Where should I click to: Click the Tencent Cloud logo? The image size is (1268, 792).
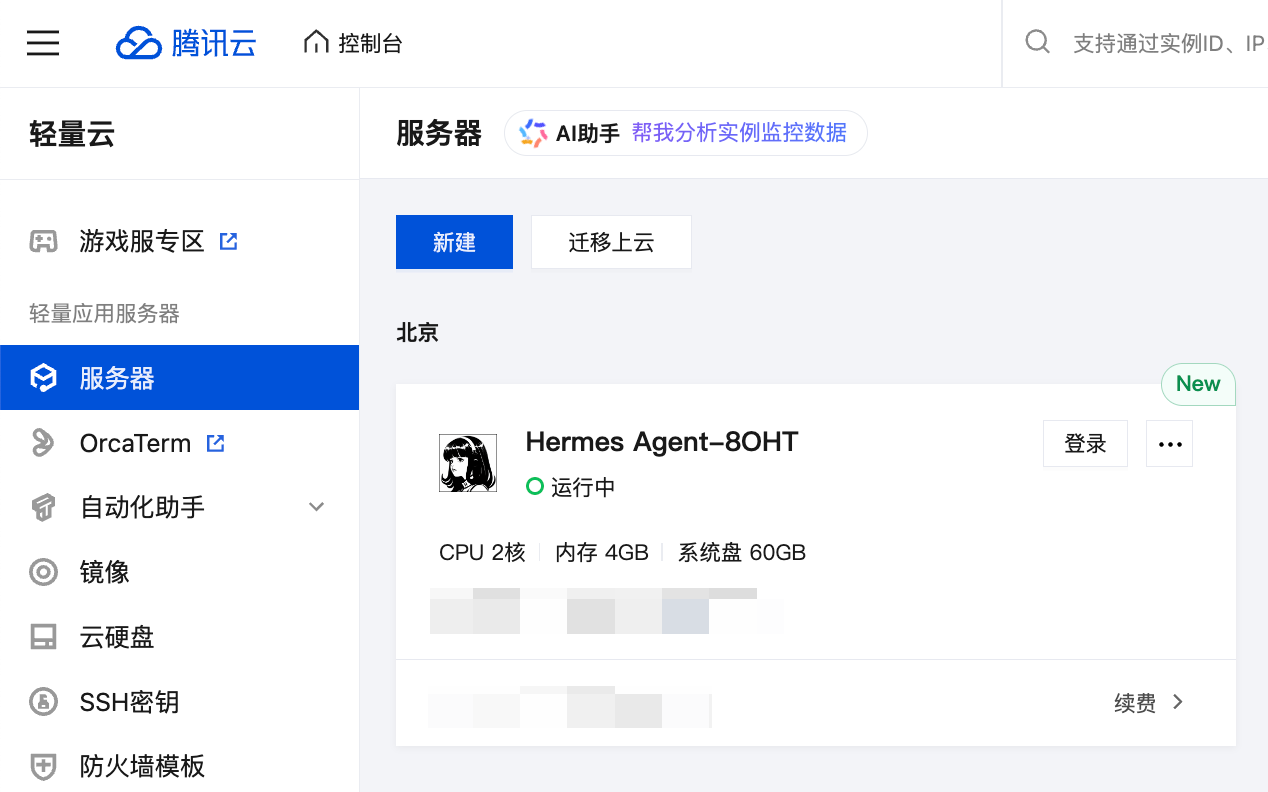click(x=185, y=42)
